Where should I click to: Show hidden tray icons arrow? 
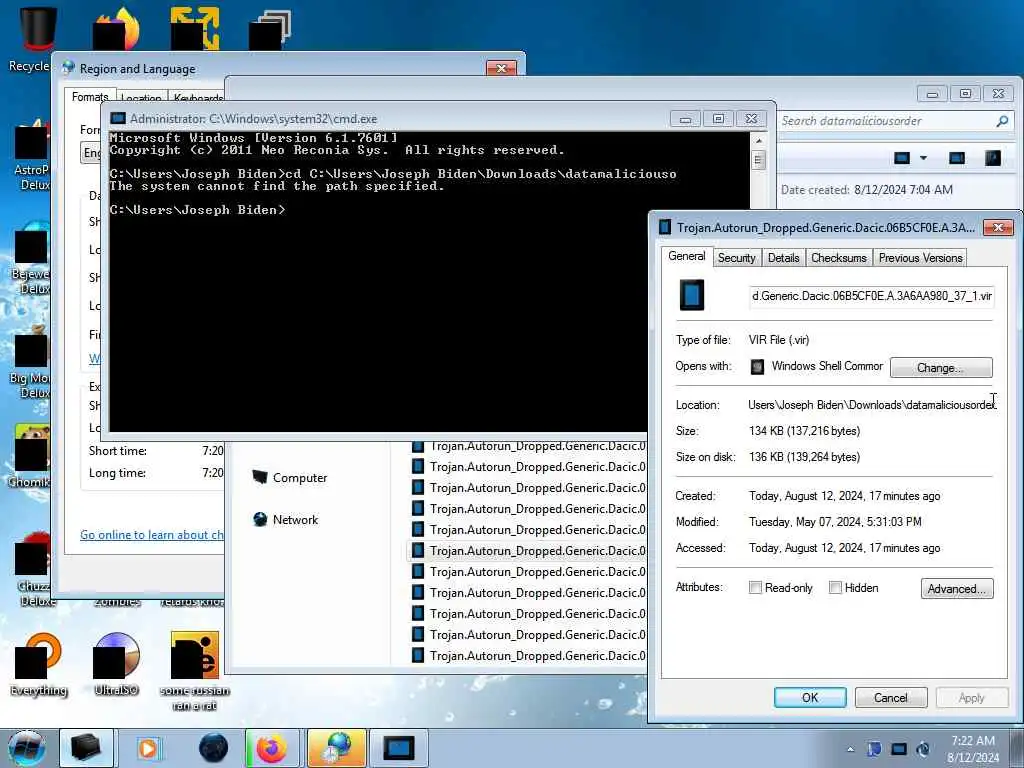pyautogui.click(x=850, y=750)
